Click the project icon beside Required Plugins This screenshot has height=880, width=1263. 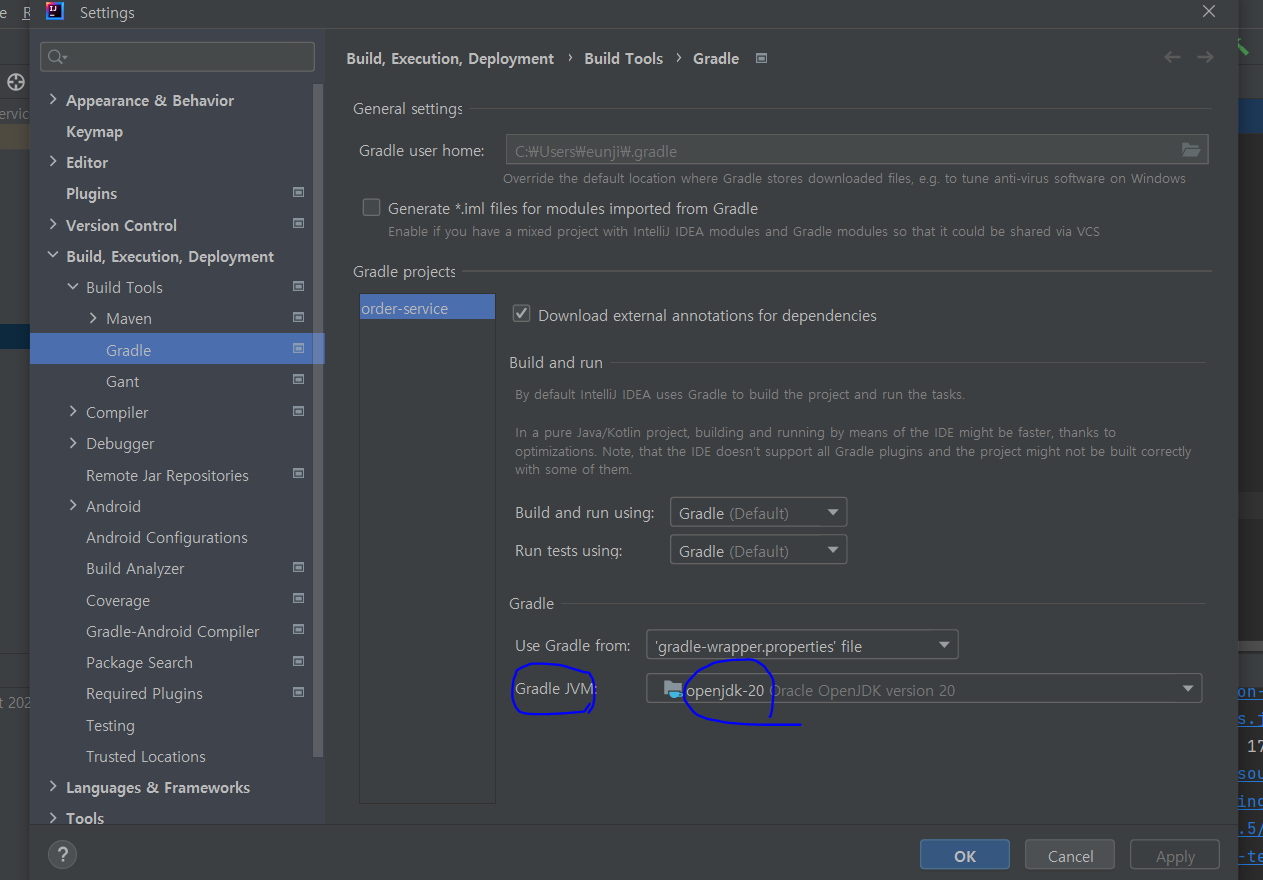298,692
